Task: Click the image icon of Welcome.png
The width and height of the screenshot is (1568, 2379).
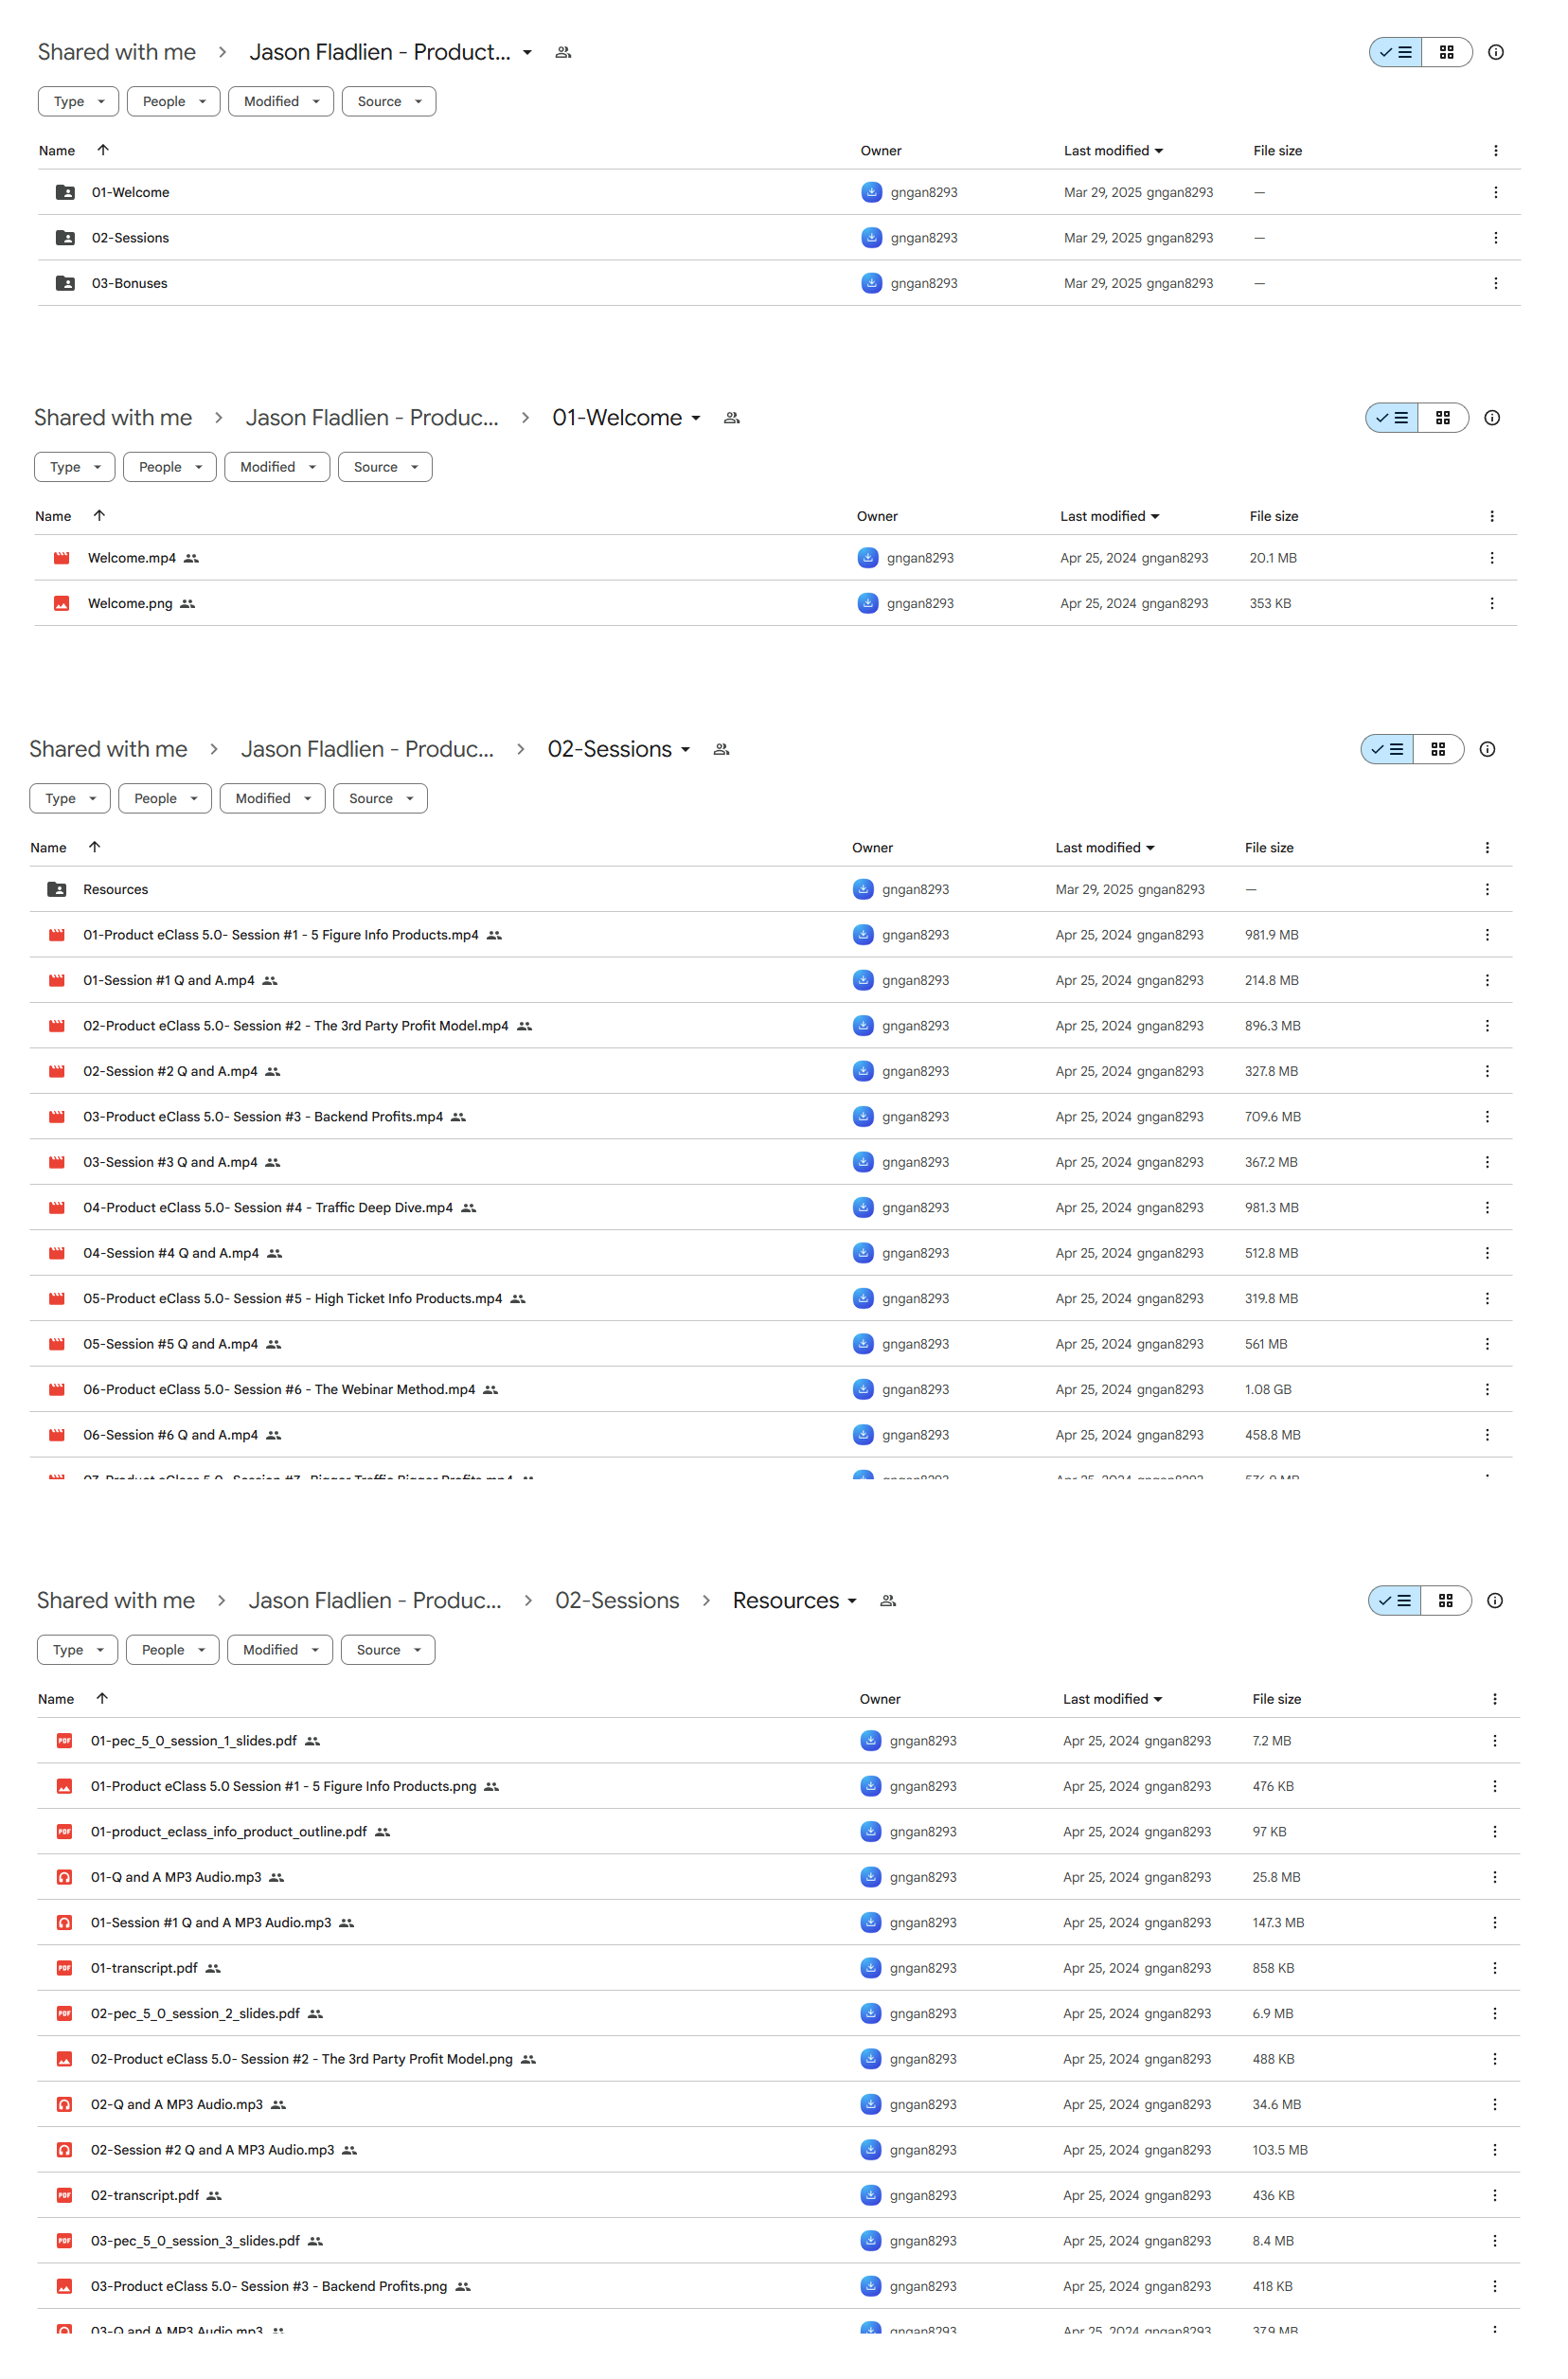Action: [62, 603]
